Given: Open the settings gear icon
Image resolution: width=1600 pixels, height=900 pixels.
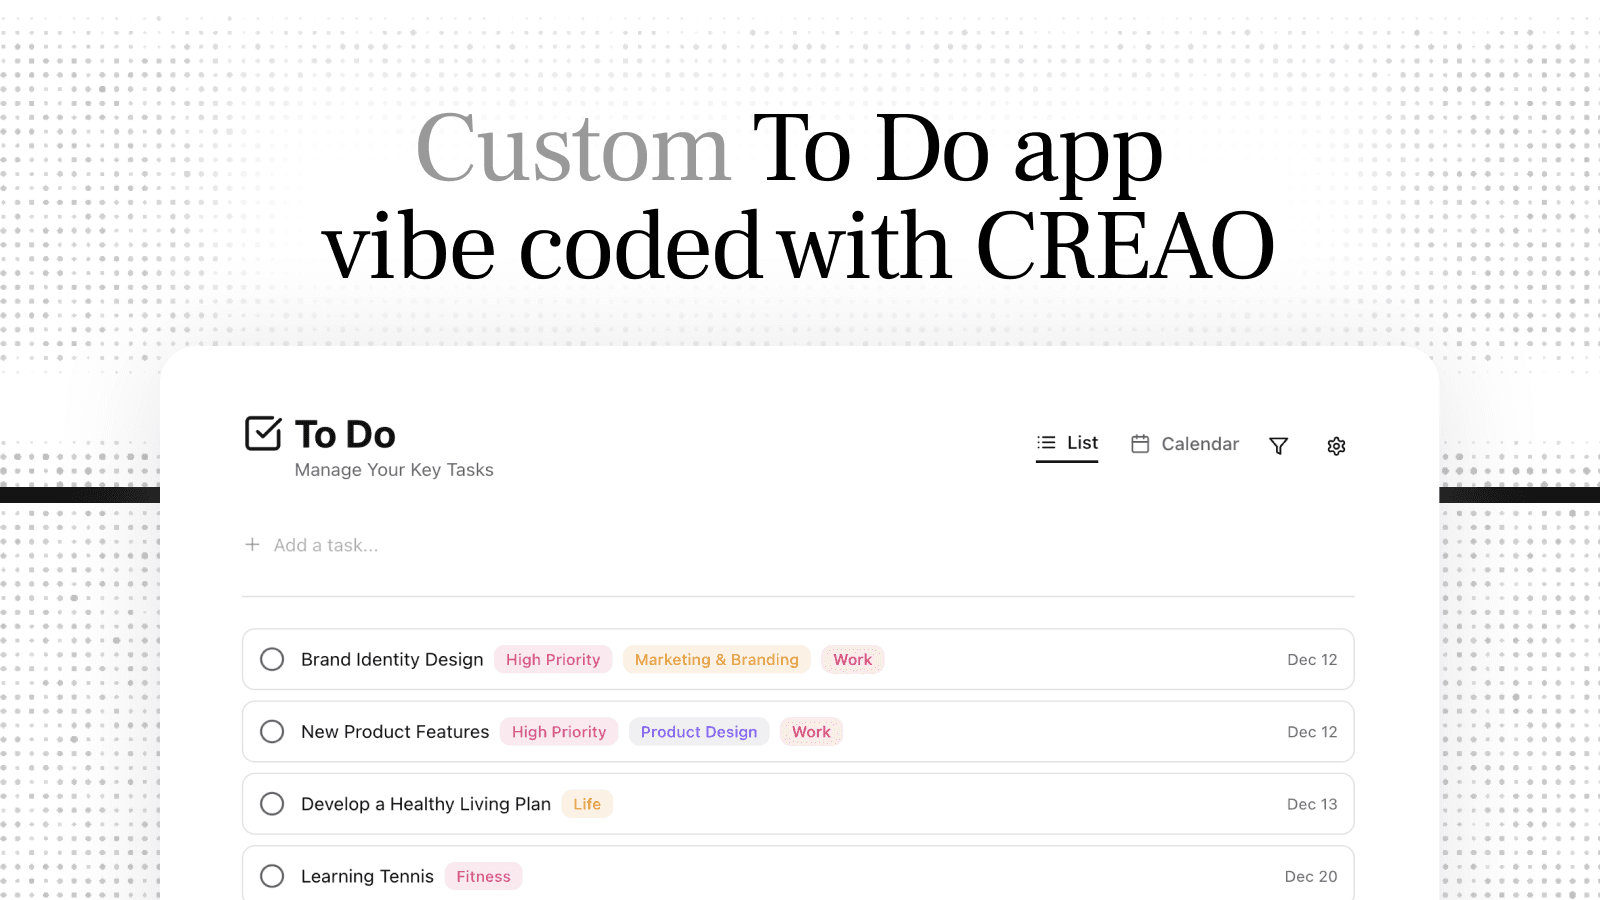Looking at the screenshot, I should click(x=1336, y=446).
